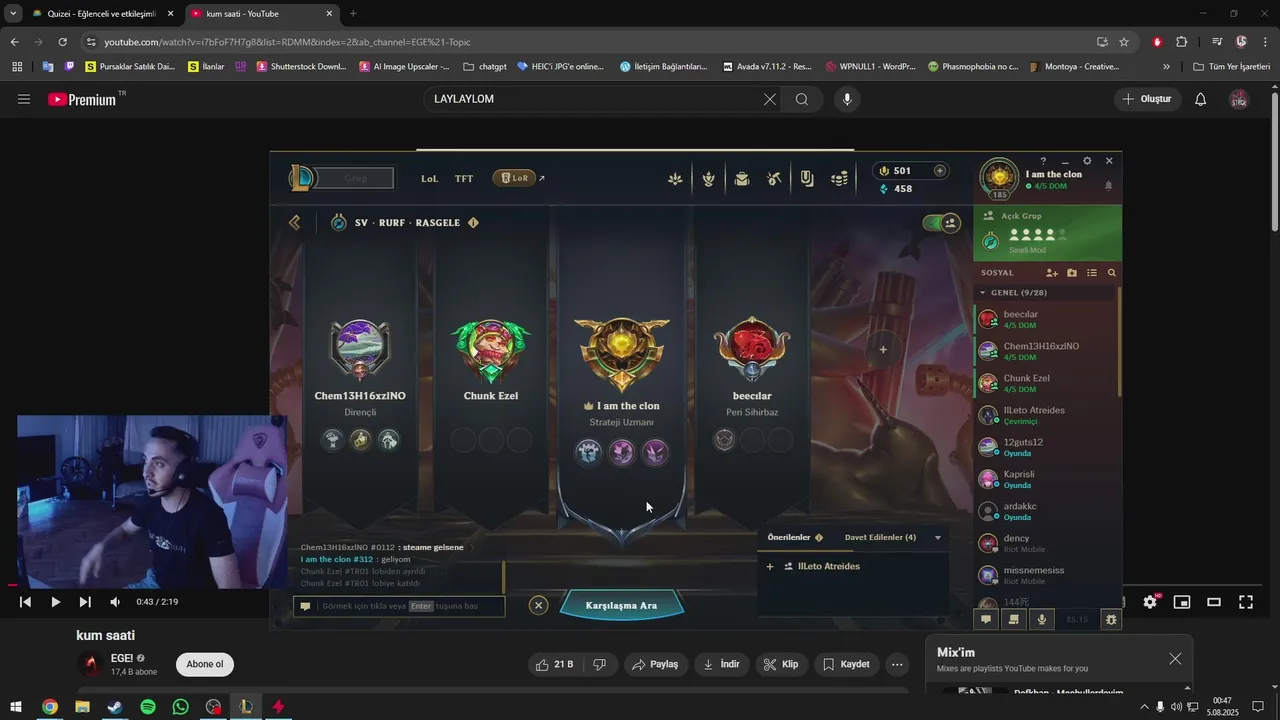Click the info icon beside SV RURF RASGELE
This screenshot has height=720, width=1280.
click(473, 223)
